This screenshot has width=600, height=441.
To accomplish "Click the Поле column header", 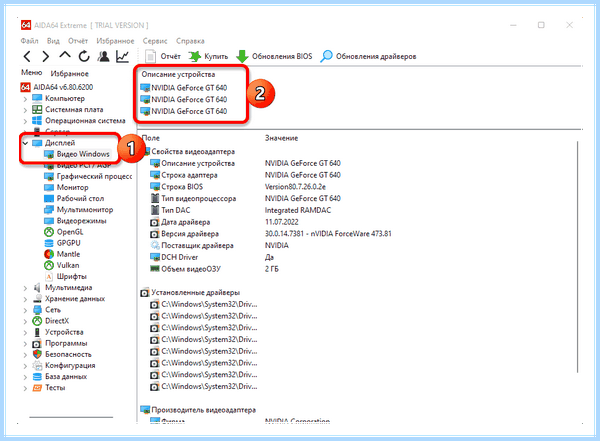I will pyautogui.click(x=151, y=138).
